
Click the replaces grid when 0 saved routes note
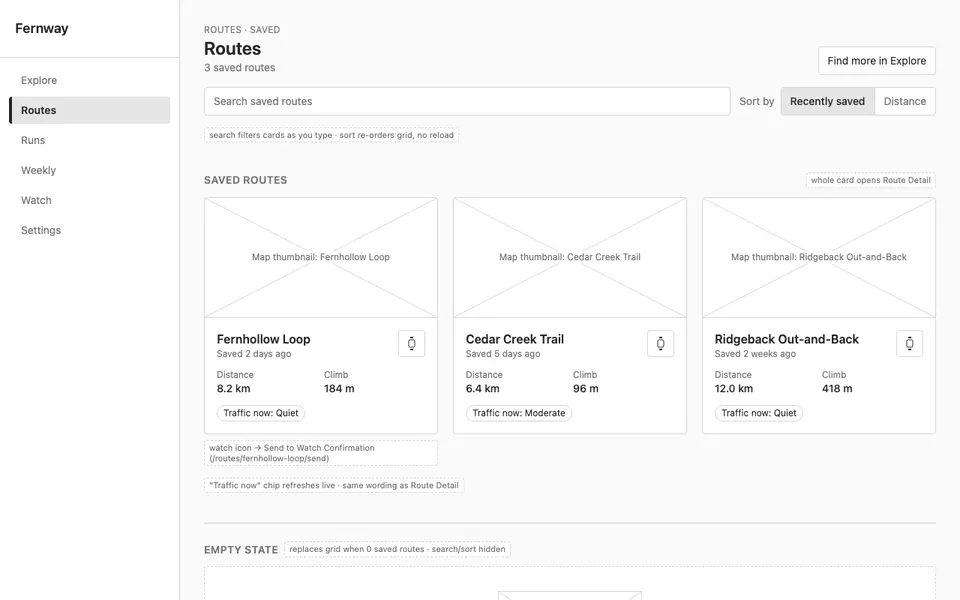click(x=397, y=549)
